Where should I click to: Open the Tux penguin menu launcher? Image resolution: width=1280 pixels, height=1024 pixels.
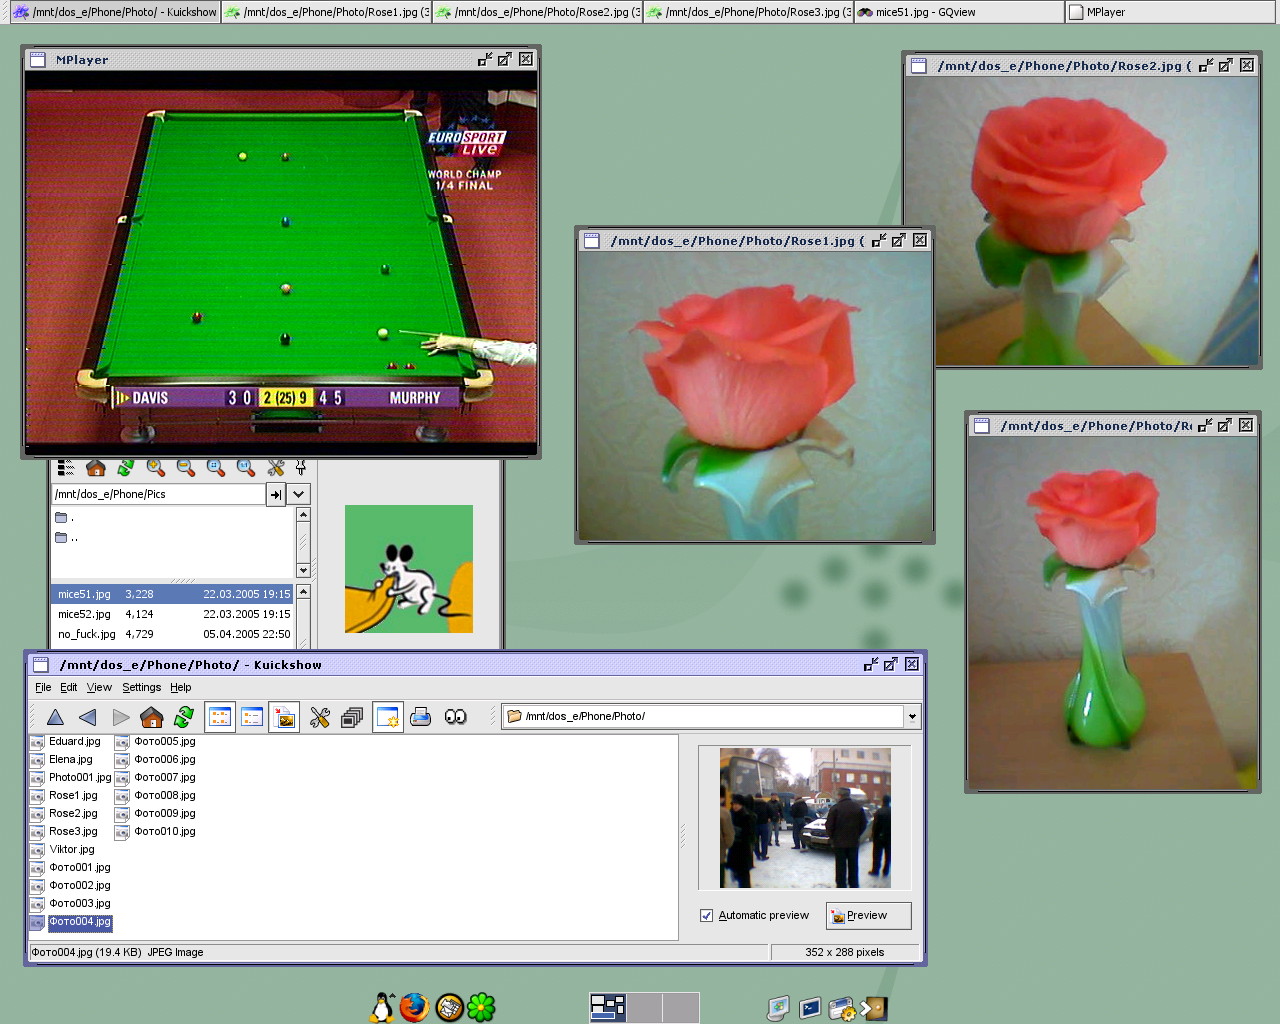pos(382,1007)
